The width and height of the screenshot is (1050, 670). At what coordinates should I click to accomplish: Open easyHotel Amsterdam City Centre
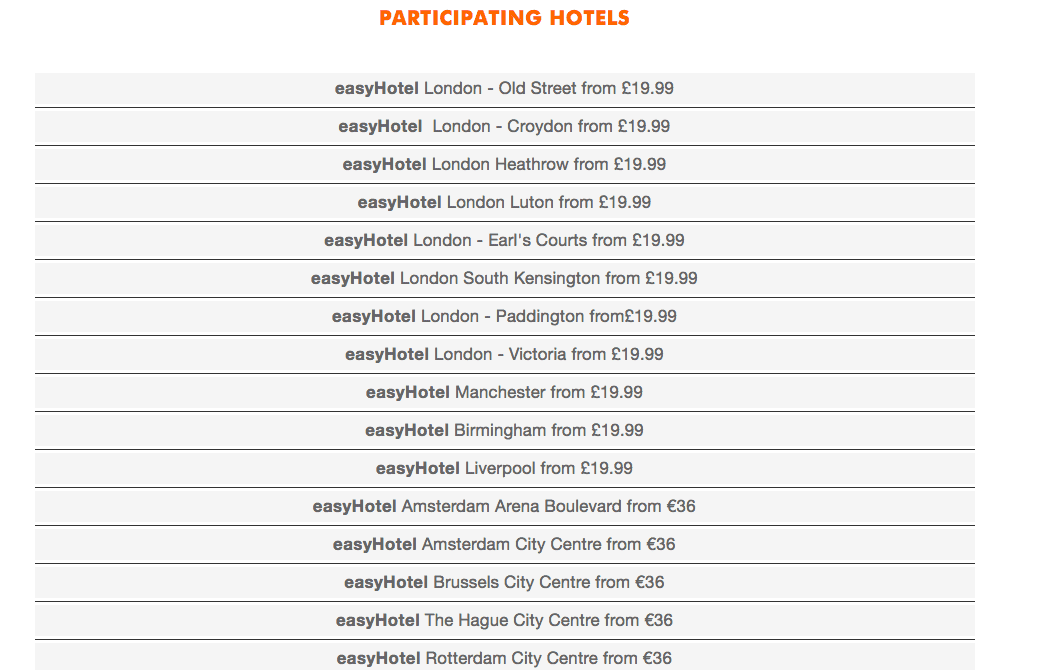(x=505, y=545)
